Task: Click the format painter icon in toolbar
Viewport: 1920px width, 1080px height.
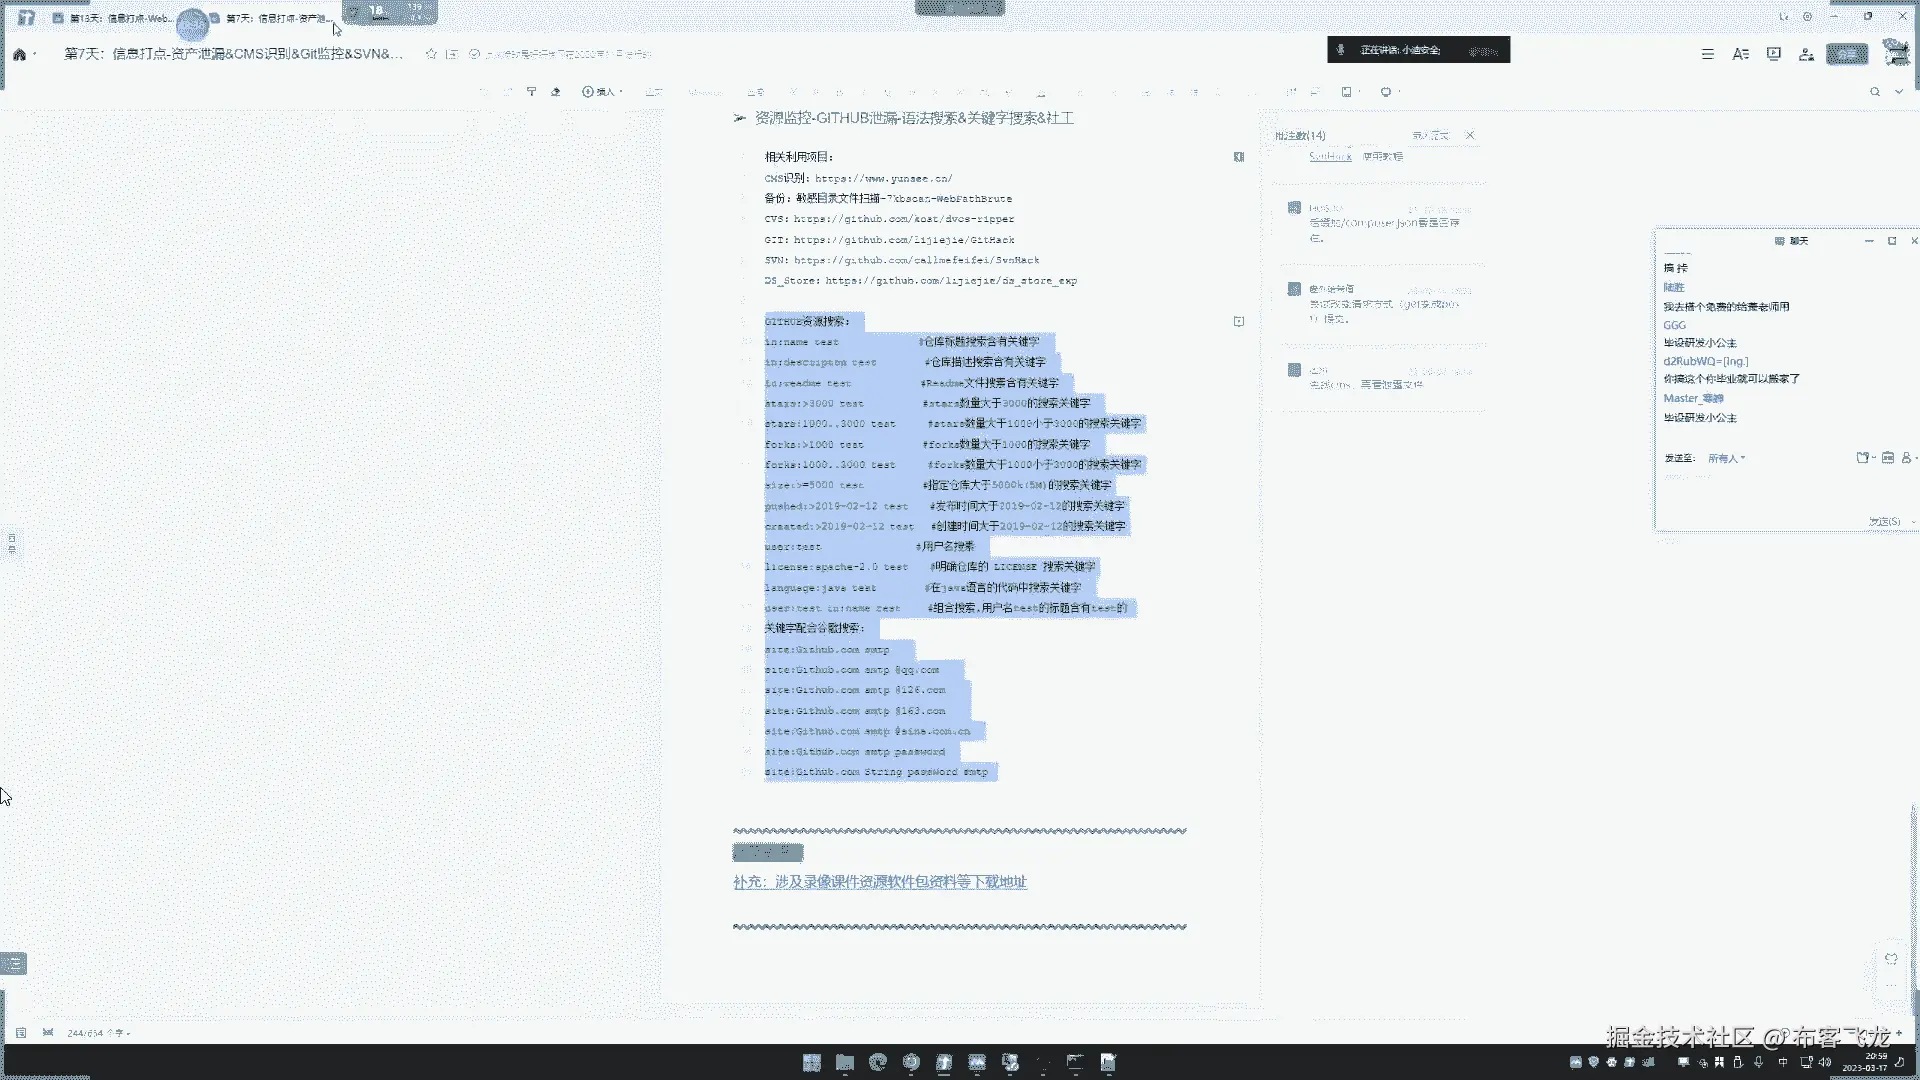Action: click(x=531, y=92)
